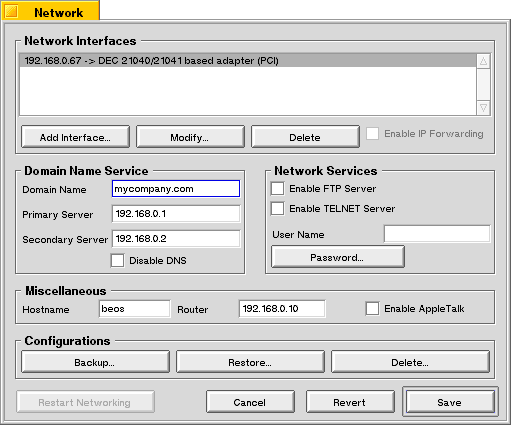
Task: Enable the TELNET Server checkbox
Action: click(x=277, y=209)
